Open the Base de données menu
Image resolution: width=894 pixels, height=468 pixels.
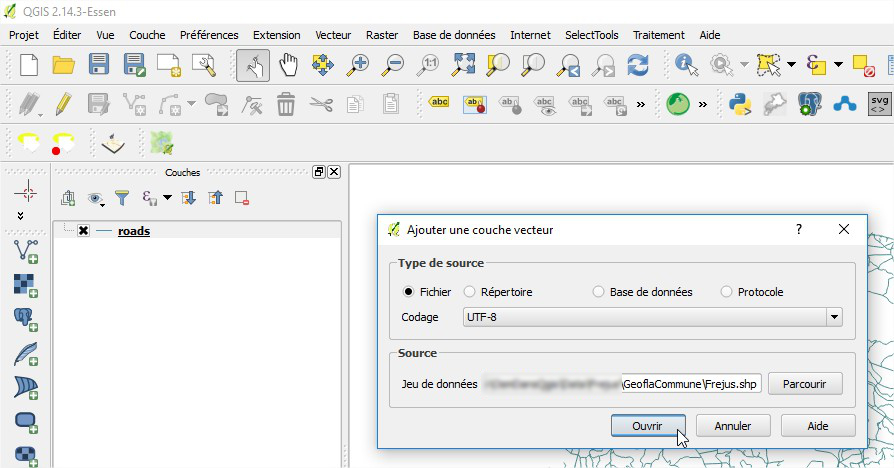click(454, 35)
